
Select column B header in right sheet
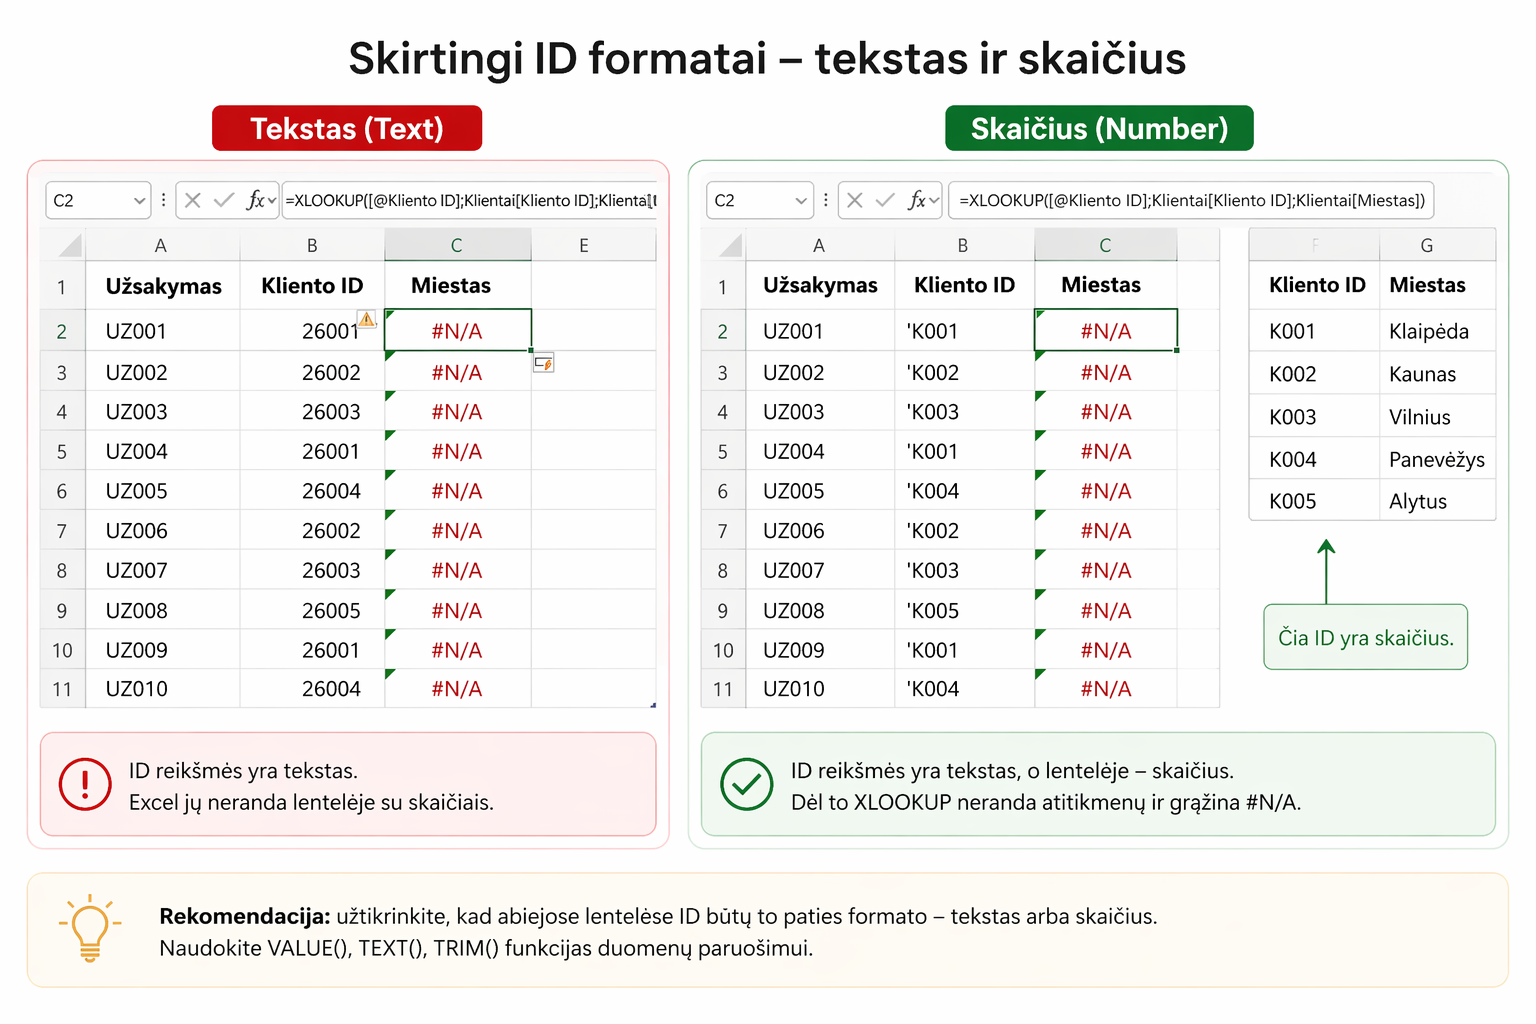pyautogui.click(x=964, y=245)
